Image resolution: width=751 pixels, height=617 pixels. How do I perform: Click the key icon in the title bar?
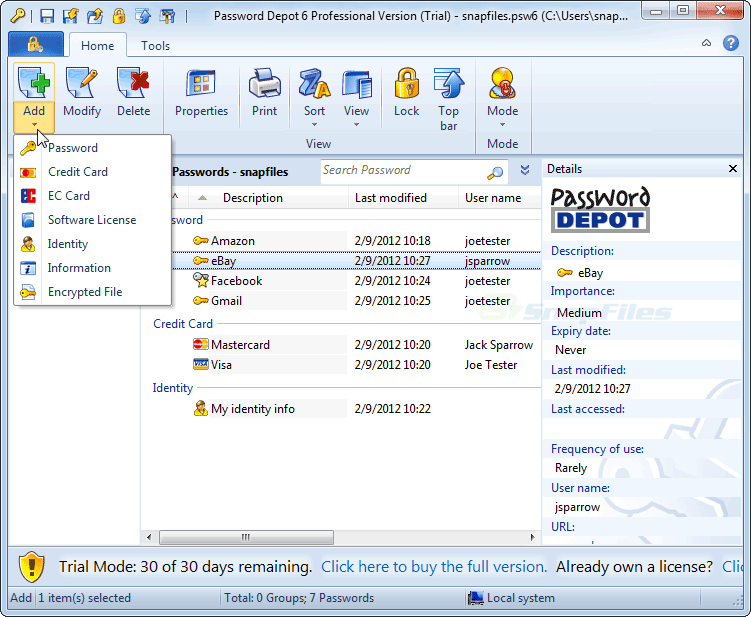coord(18,16)
